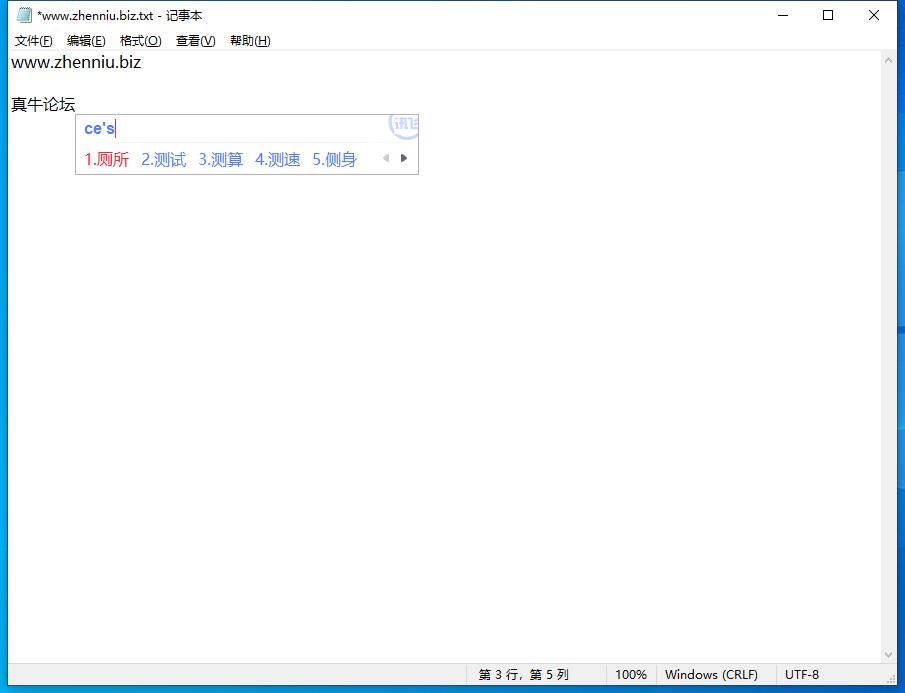This screenshot has height=693, width=905.
Task: Click the text line www.zhenniu.biz
Action: [x=76, y=62]
